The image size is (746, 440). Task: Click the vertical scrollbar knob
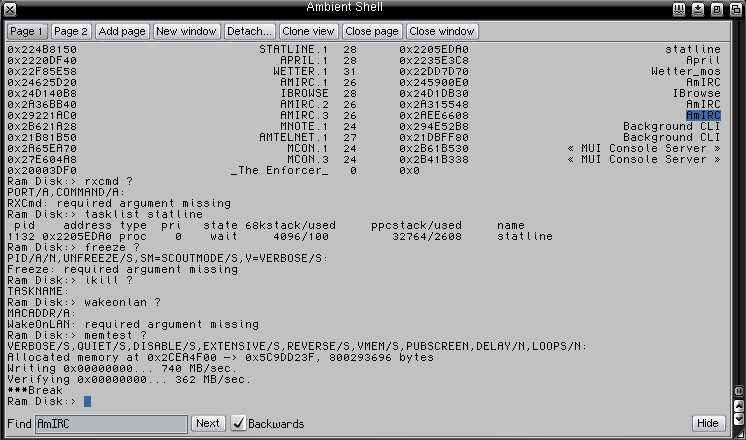(x=739, y=391)
